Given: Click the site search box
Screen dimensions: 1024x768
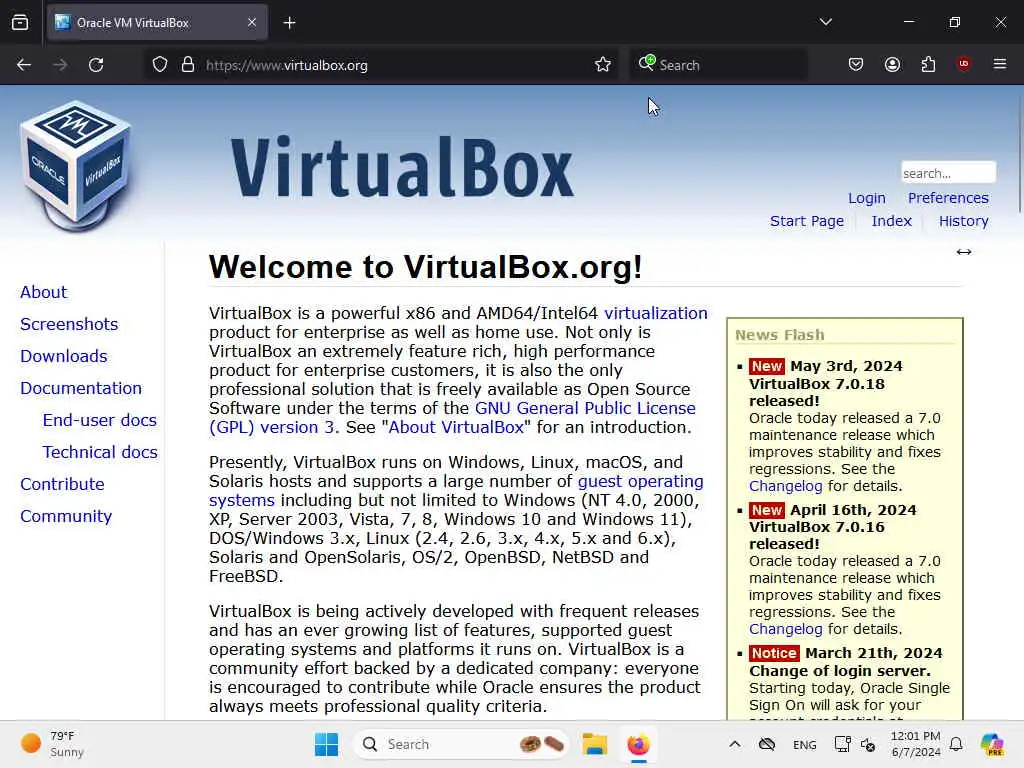Looking at the screenshot, I should coord(948,173).
